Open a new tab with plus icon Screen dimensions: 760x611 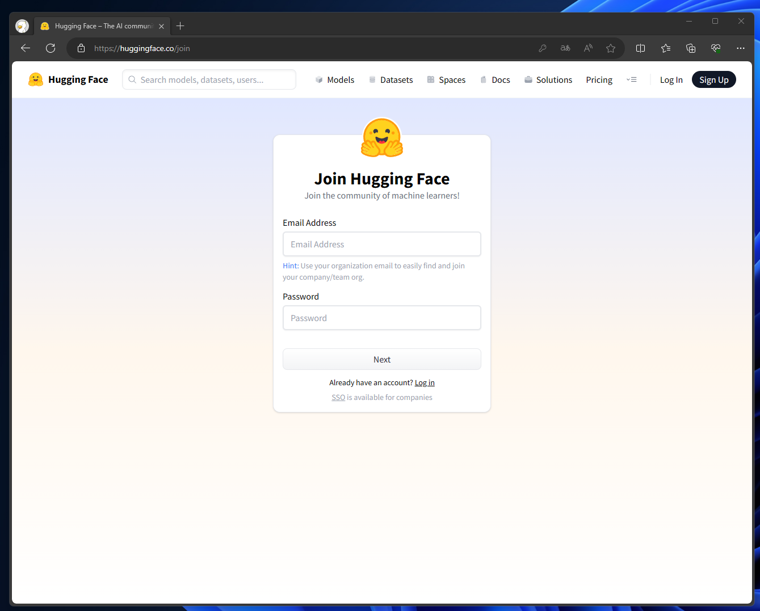180,26
